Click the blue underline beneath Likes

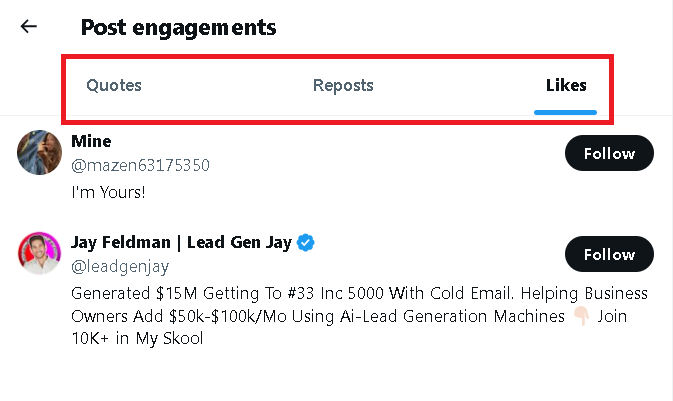[566, 111]
